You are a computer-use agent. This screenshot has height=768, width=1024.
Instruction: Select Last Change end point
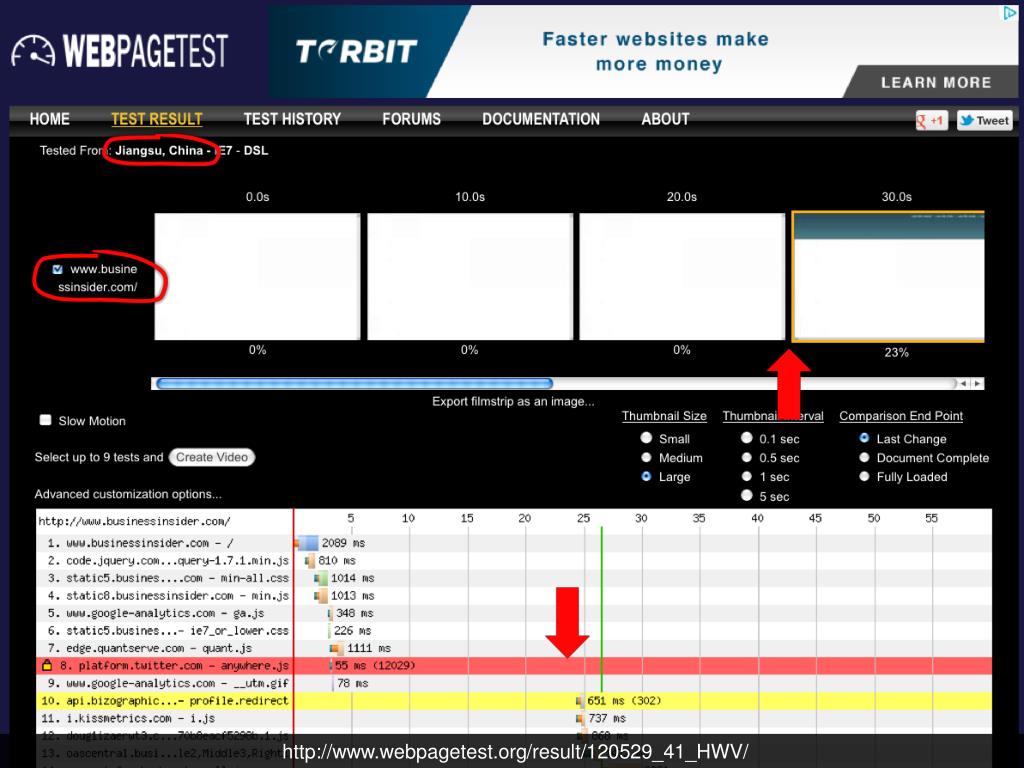point(865,438)
